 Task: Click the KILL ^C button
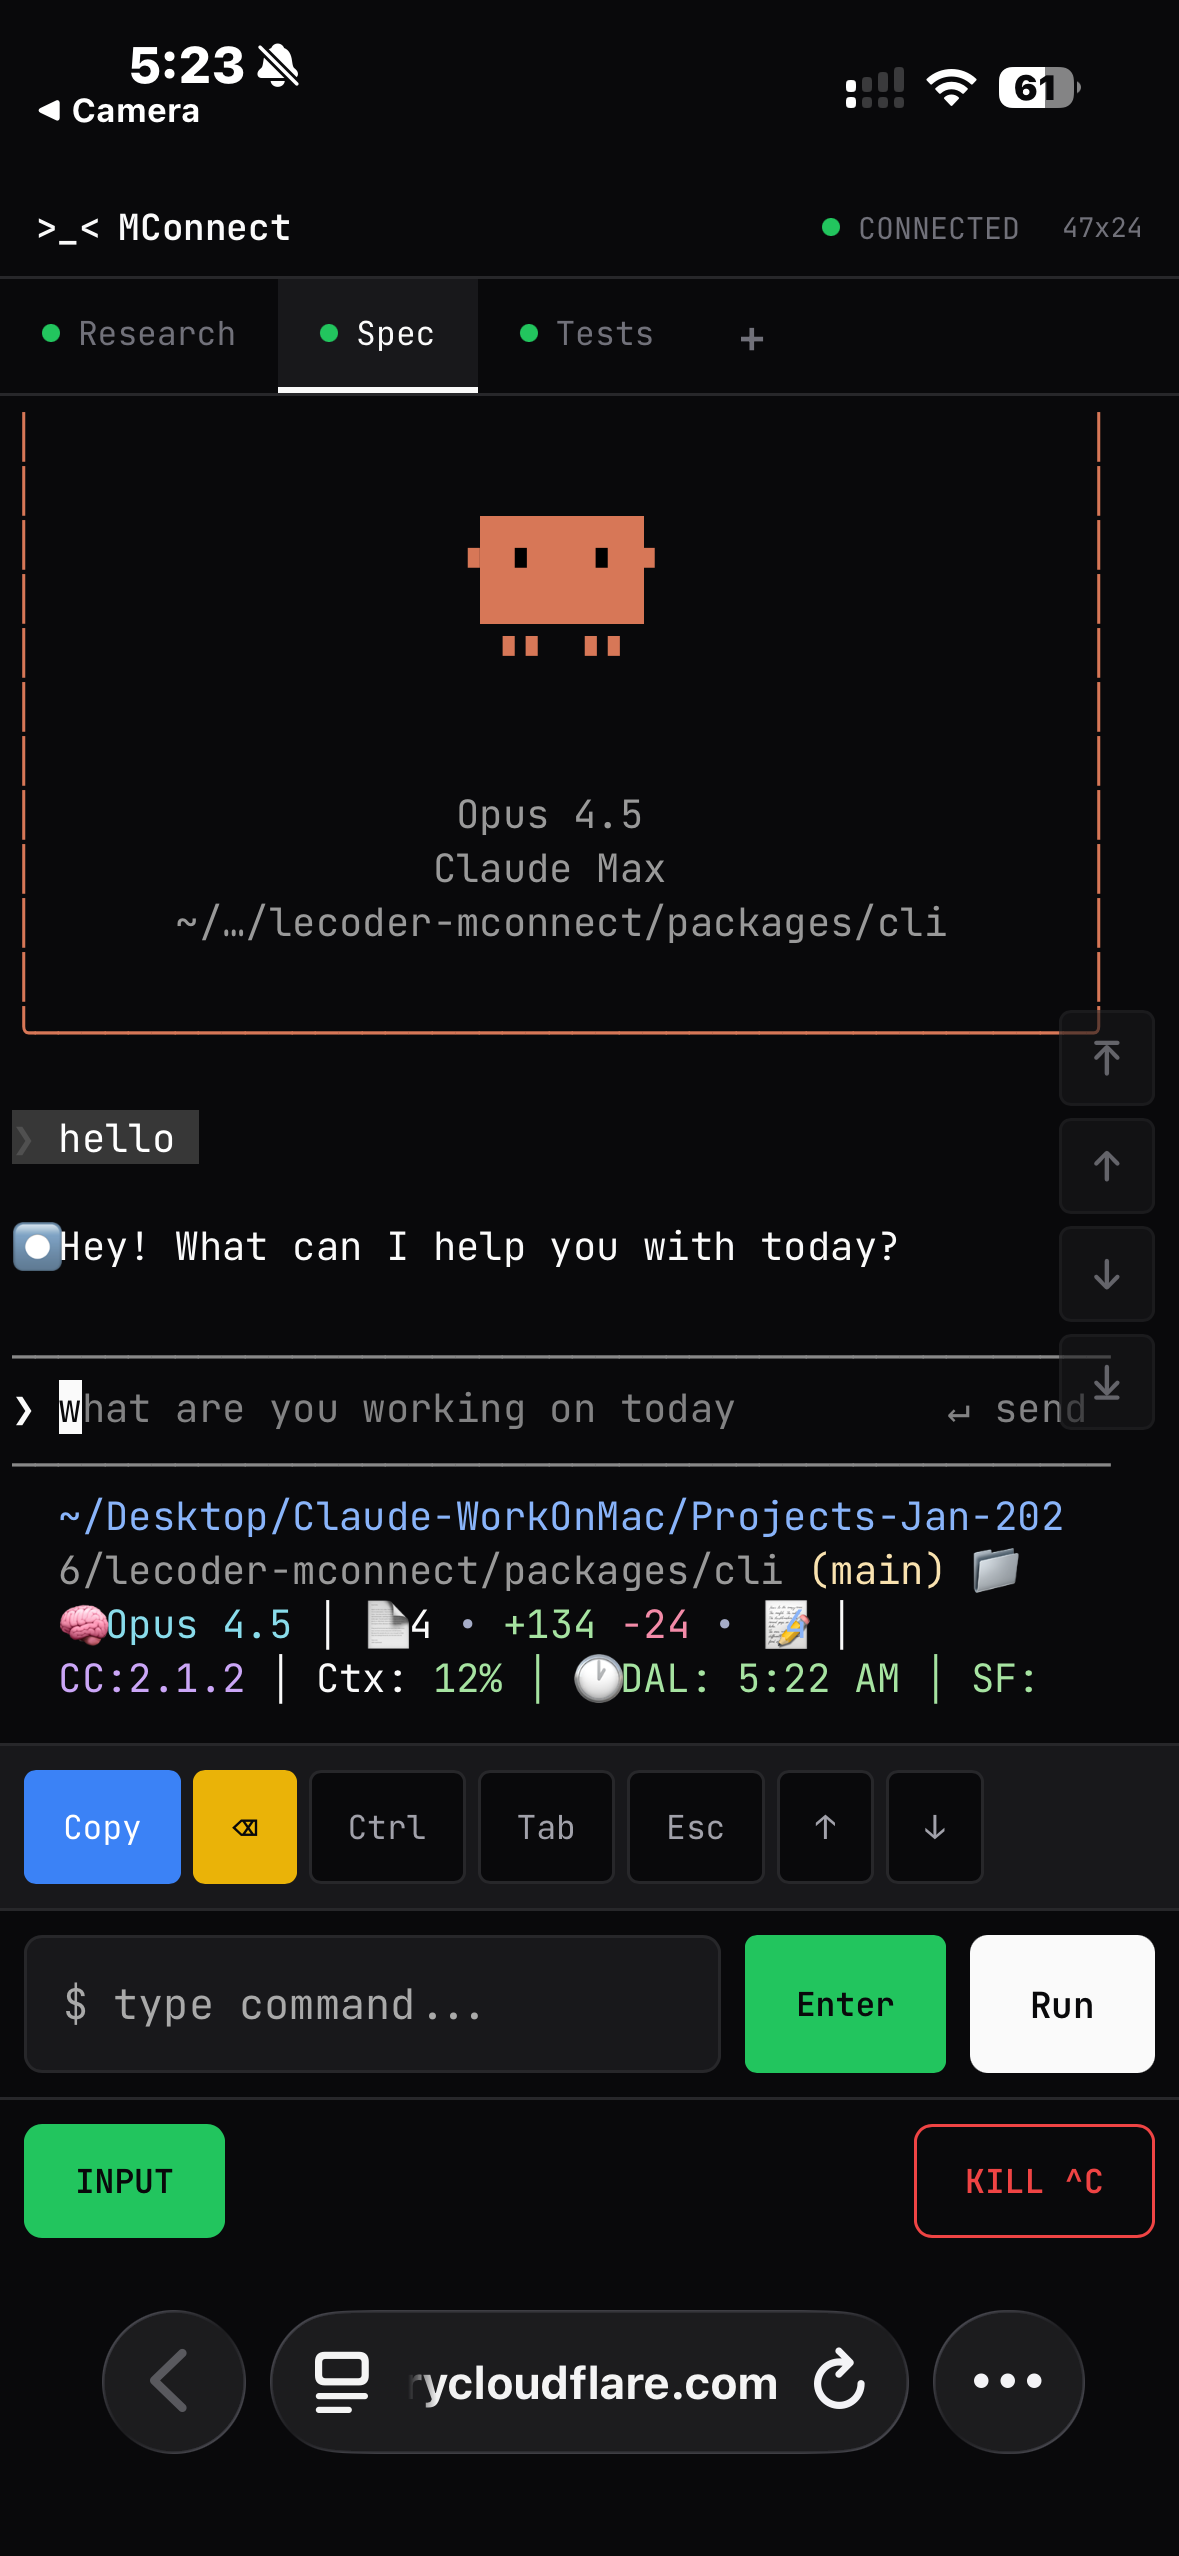[x=1034, y=2181]
